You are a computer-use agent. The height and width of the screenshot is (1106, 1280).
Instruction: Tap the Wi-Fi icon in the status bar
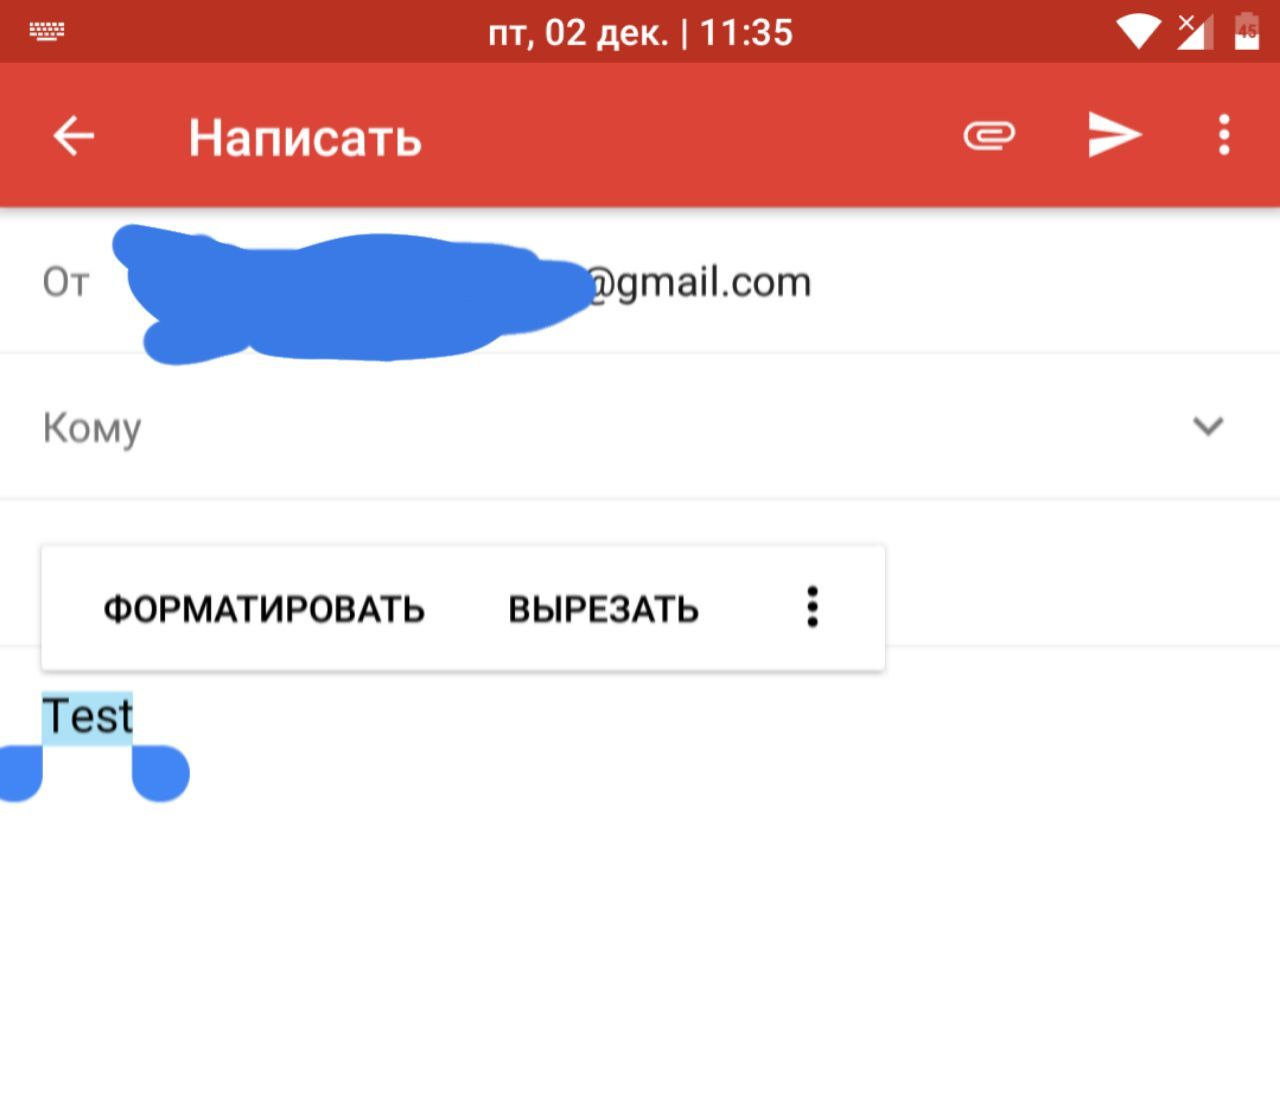point(1137,31)
